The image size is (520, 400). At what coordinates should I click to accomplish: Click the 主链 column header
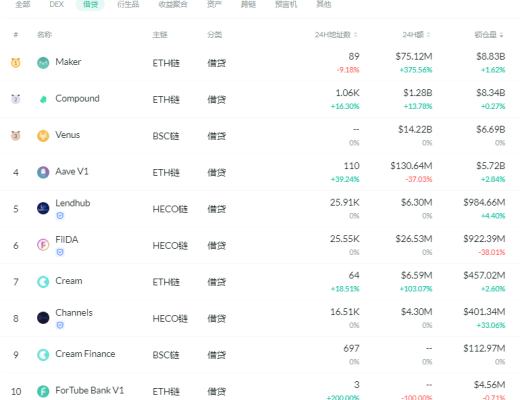point(160,35)
